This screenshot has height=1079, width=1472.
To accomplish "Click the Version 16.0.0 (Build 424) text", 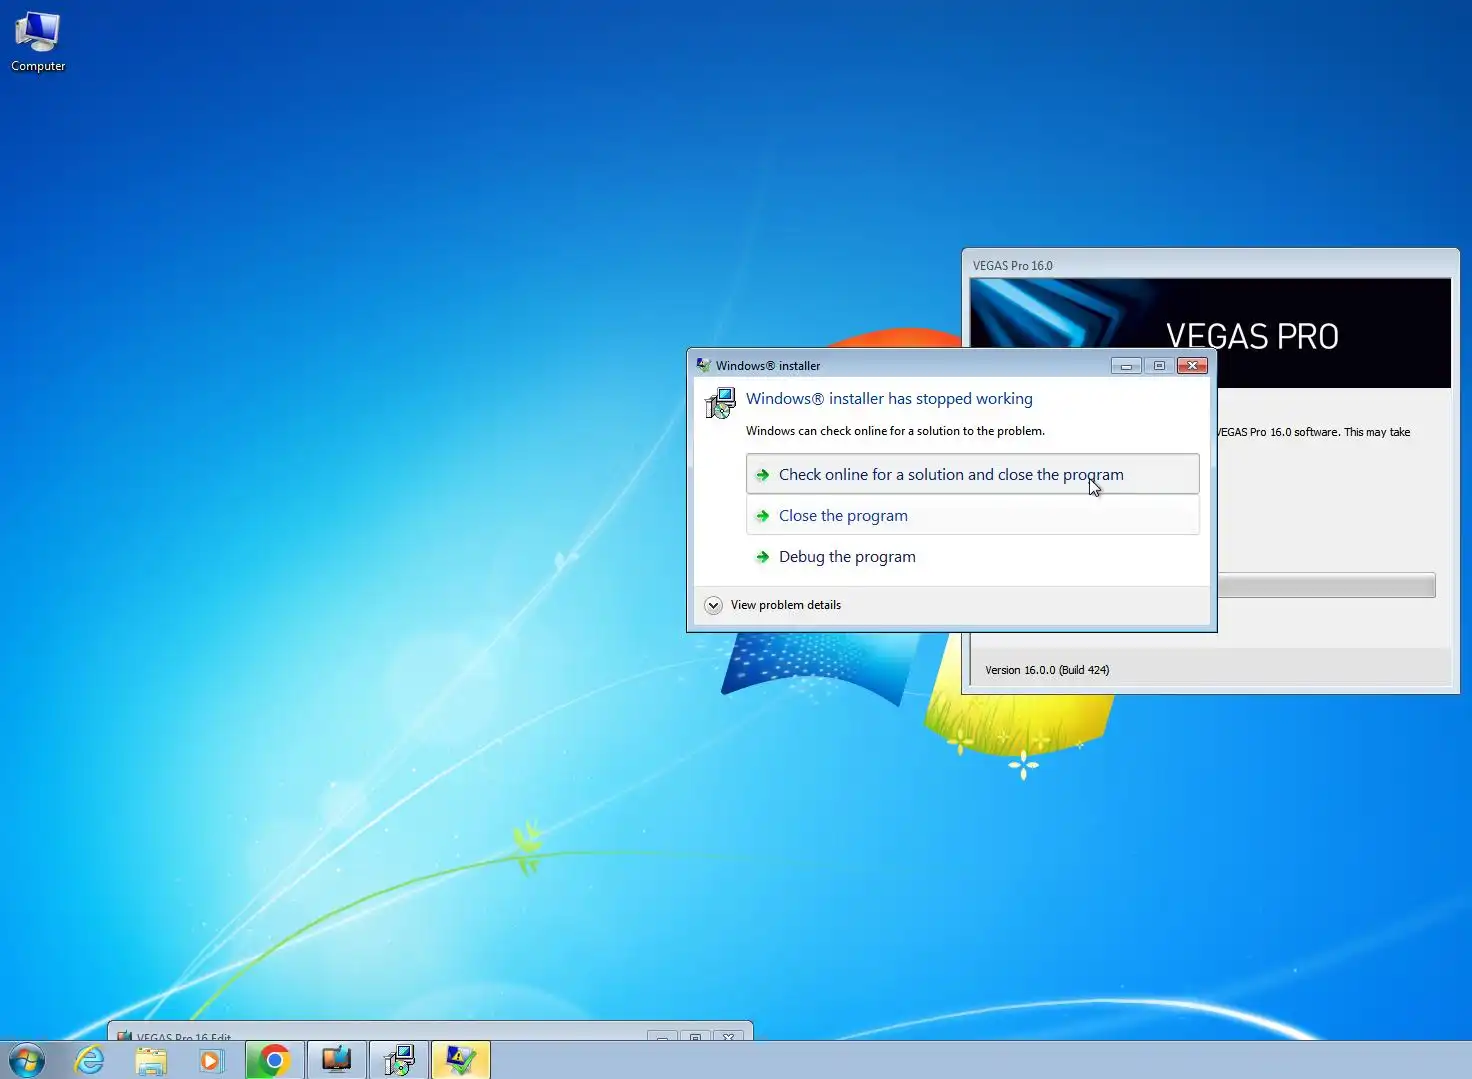I will [1047, 670].
